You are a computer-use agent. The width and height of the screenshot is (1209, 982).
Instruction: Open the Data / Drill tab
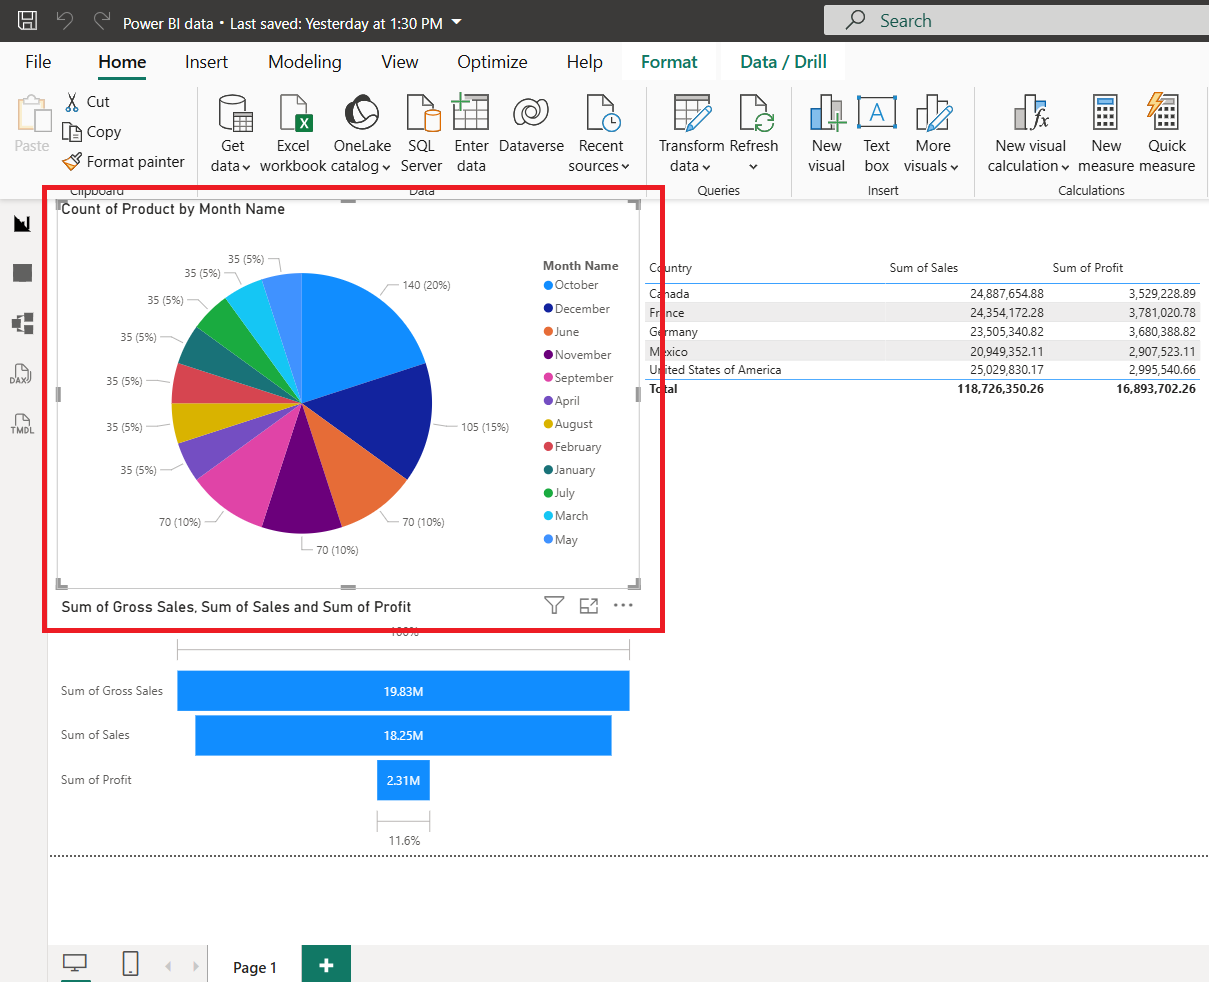(x=783, y=62)
